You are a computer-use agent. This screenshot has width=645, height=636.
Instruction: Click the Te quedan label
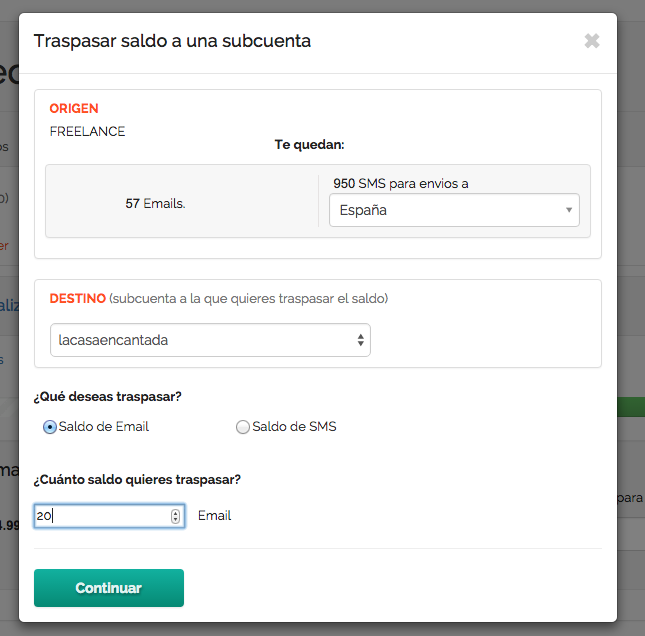click(x=309, y=145)
